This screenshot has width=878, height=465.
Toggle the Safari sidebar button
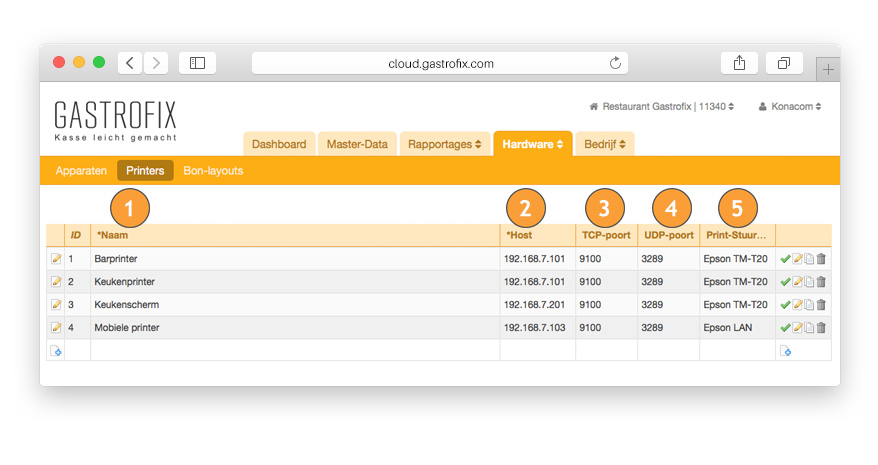pyautogui.click(x=197, y=63)
